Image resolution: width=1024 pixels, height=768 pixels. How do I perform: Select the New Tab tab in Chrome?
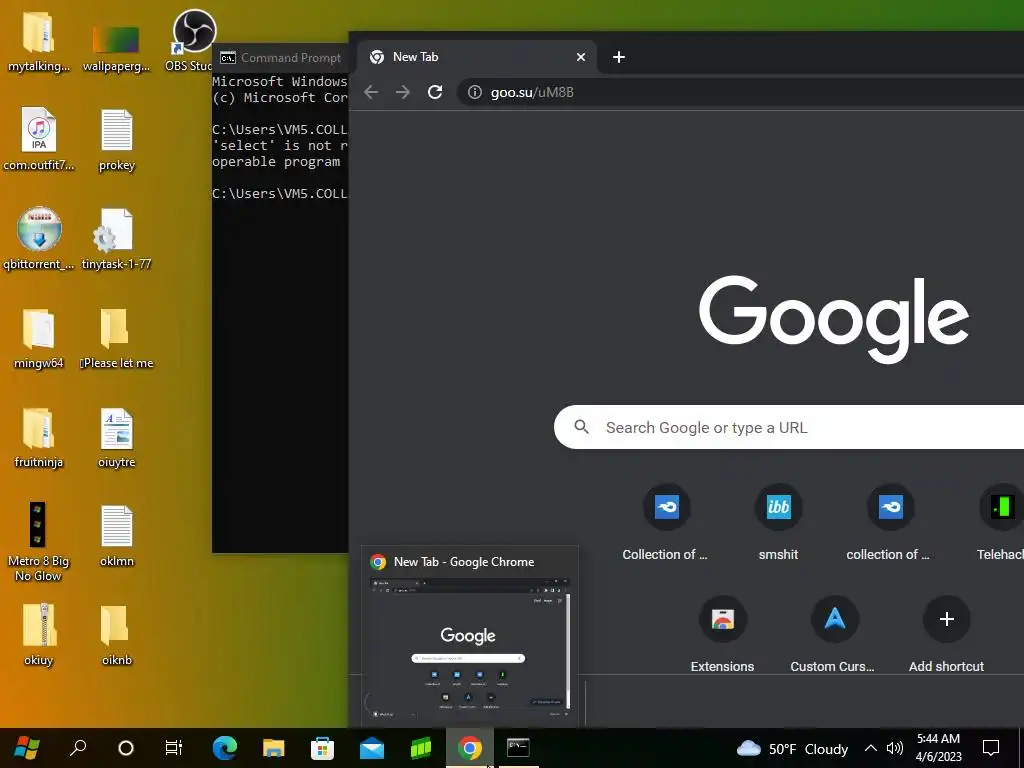[x=477, y=57]
